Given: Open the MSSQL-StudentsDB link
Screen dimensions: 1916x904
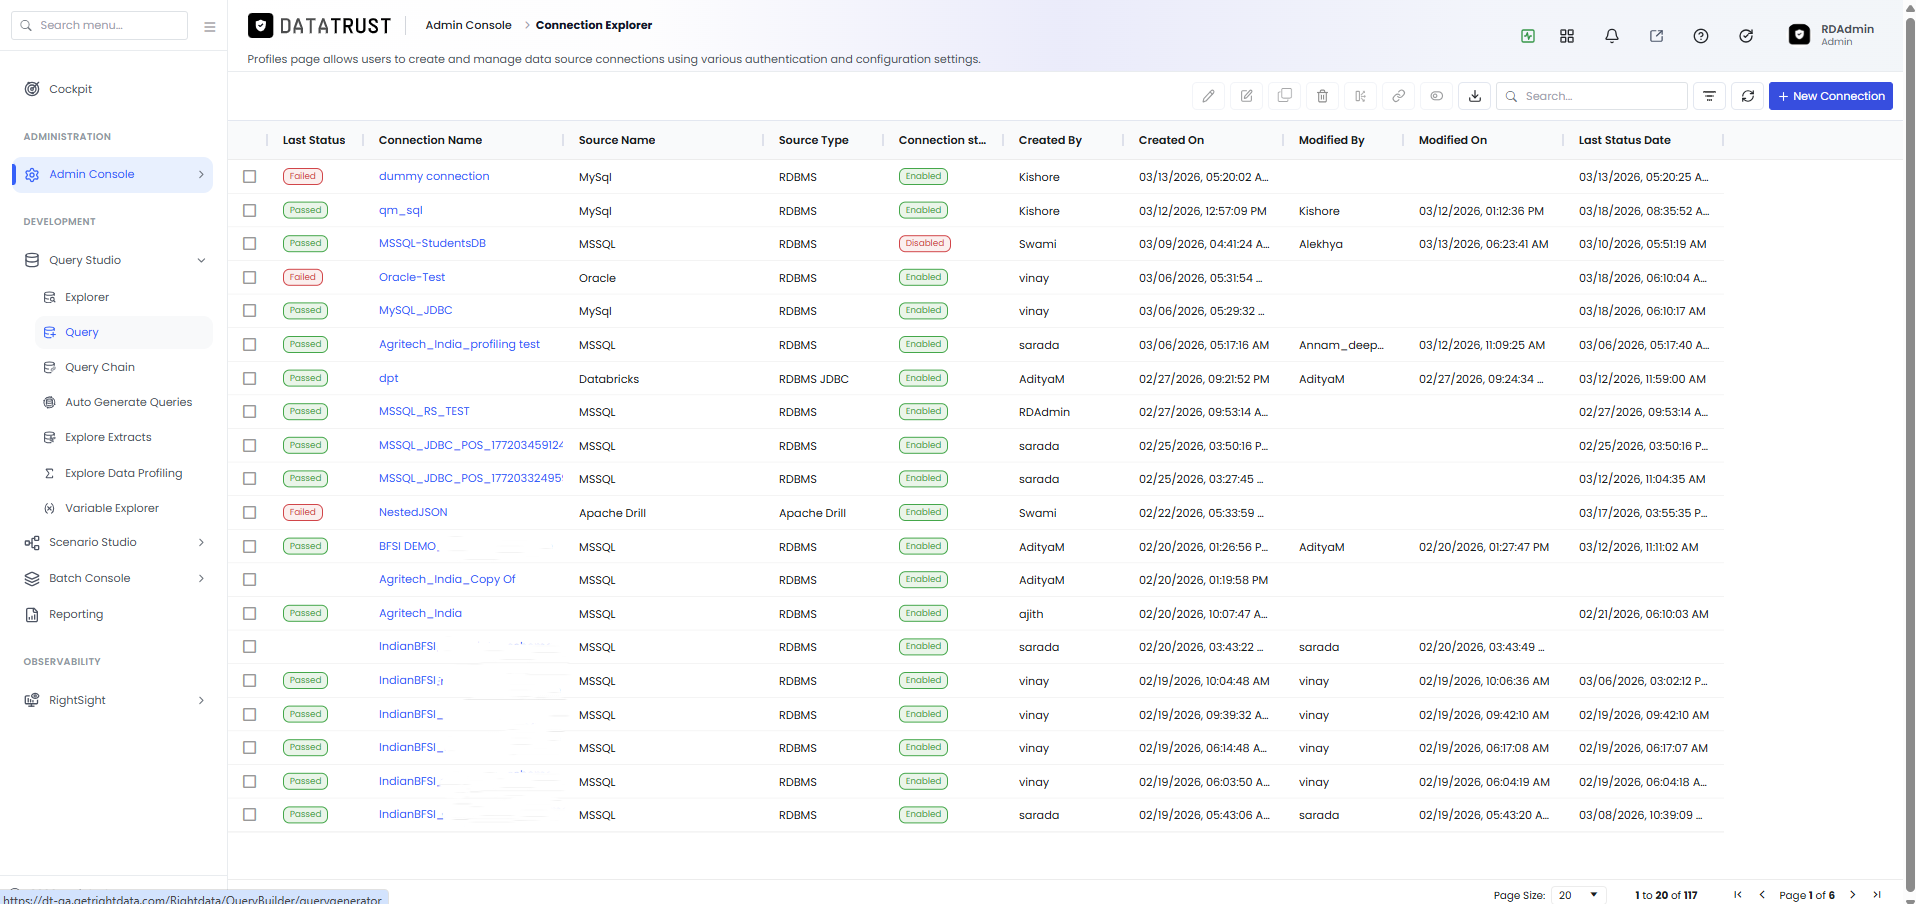Looking at the screenshot, I should click(x=432, y=244).
